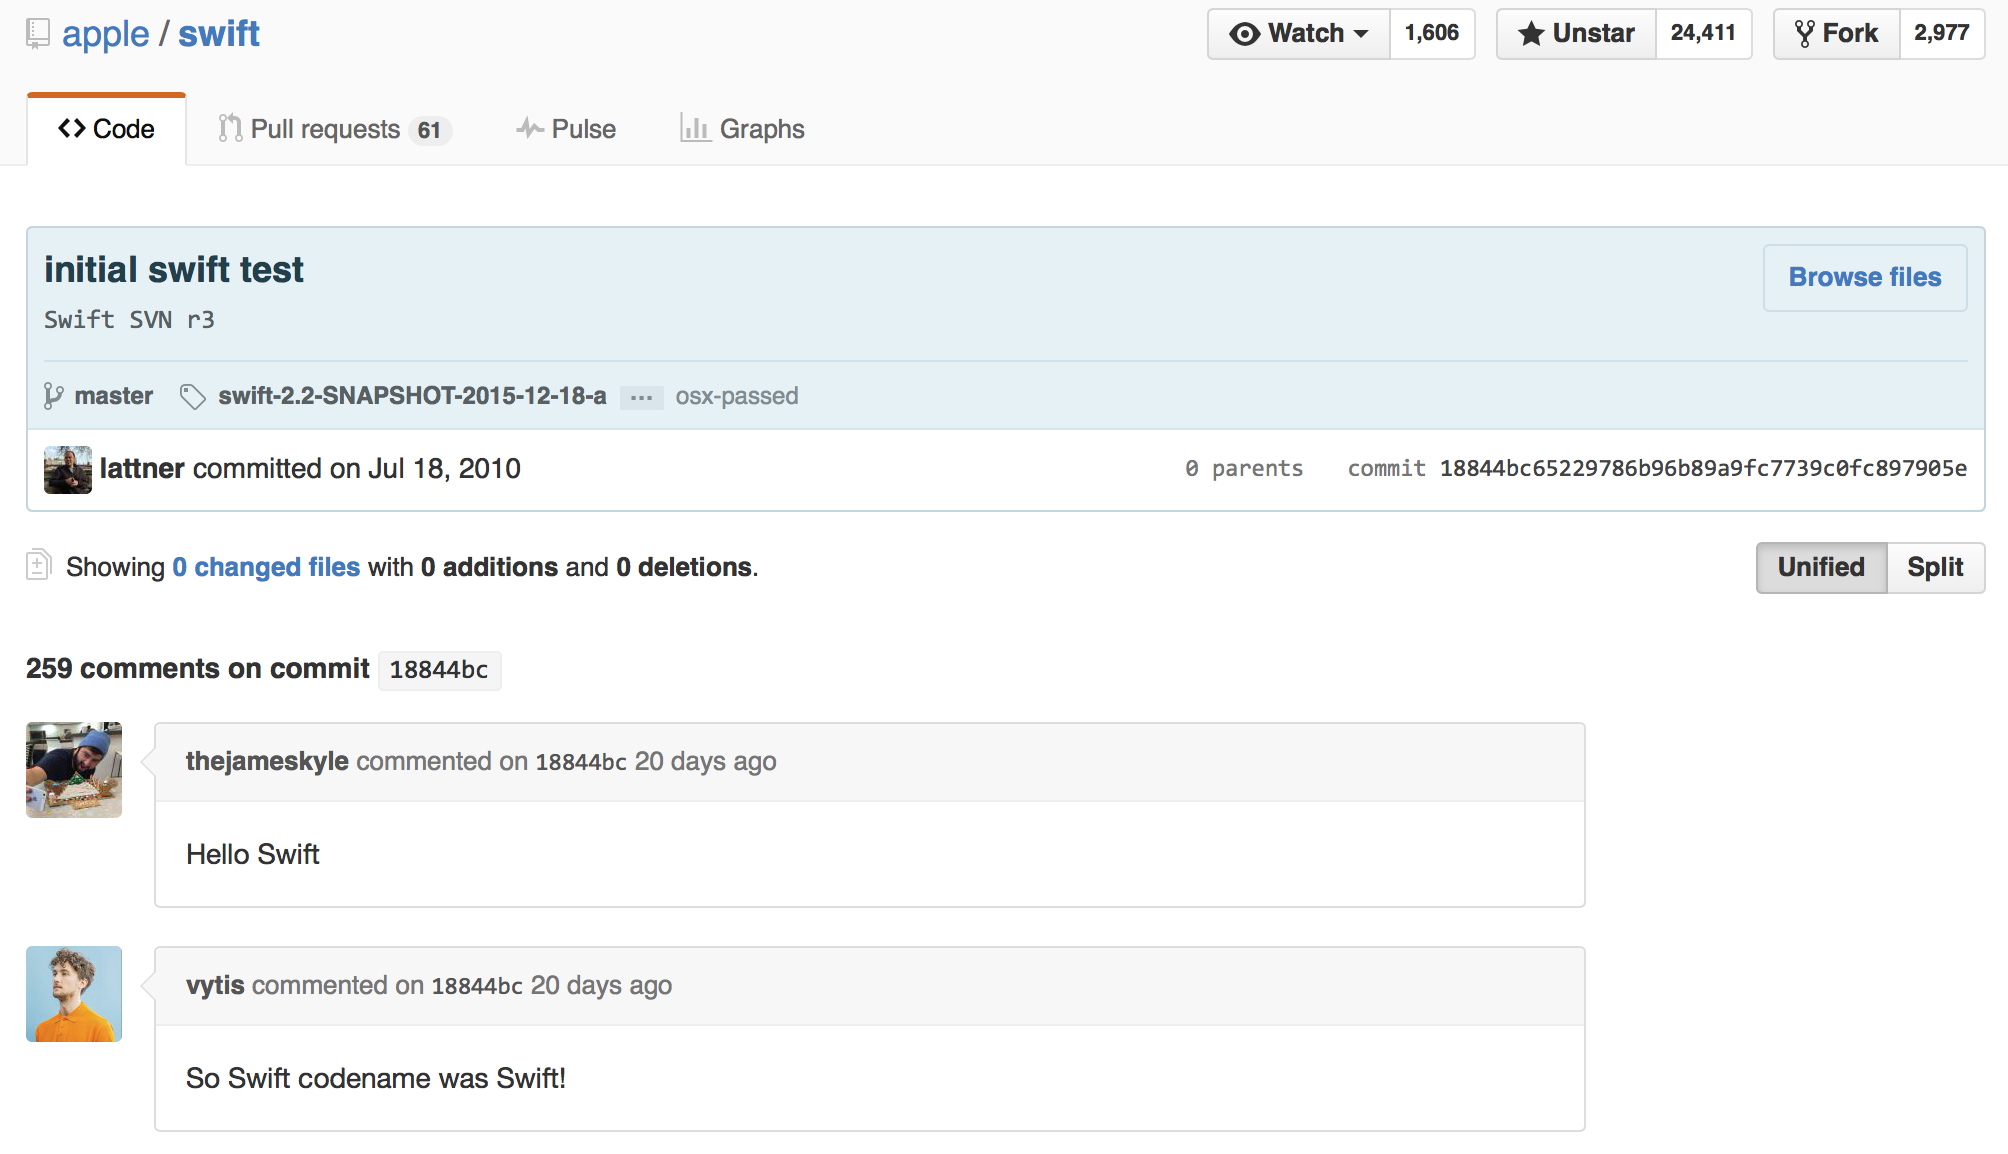Open the osx-passed tag link

tap(737, 396)
